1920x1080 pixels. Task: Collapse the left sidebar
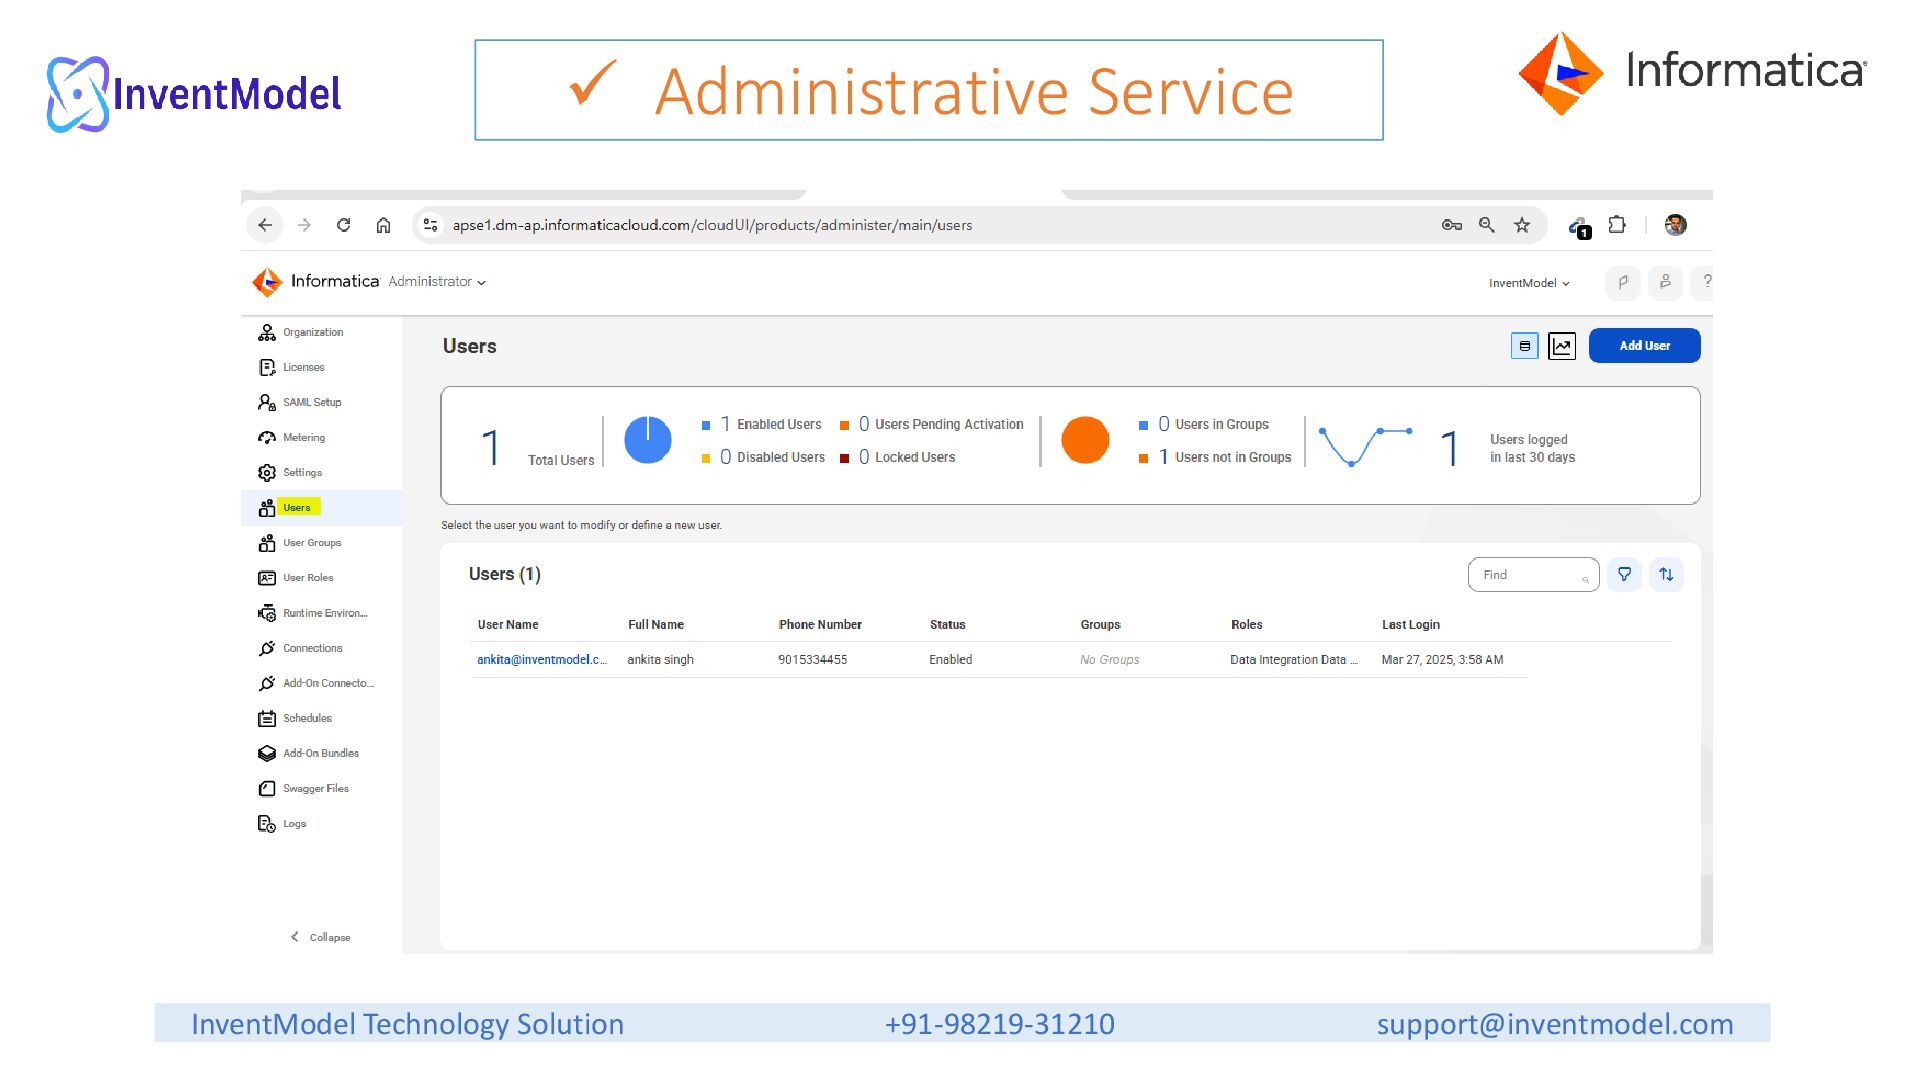pos(320,937)
